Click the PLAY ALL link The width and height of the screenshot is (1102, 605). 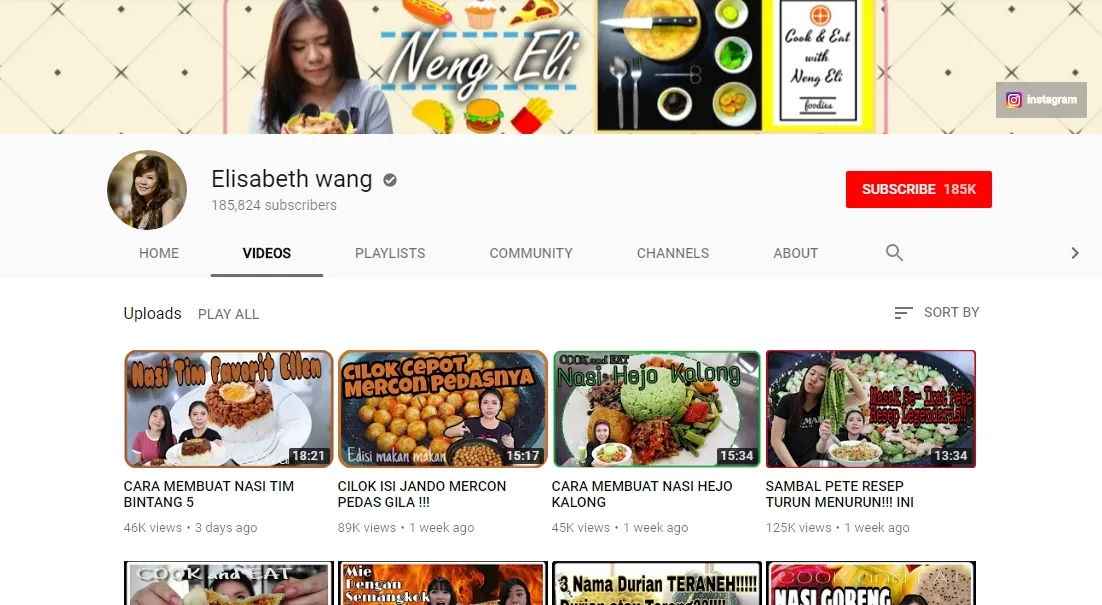tap(228, 314)
